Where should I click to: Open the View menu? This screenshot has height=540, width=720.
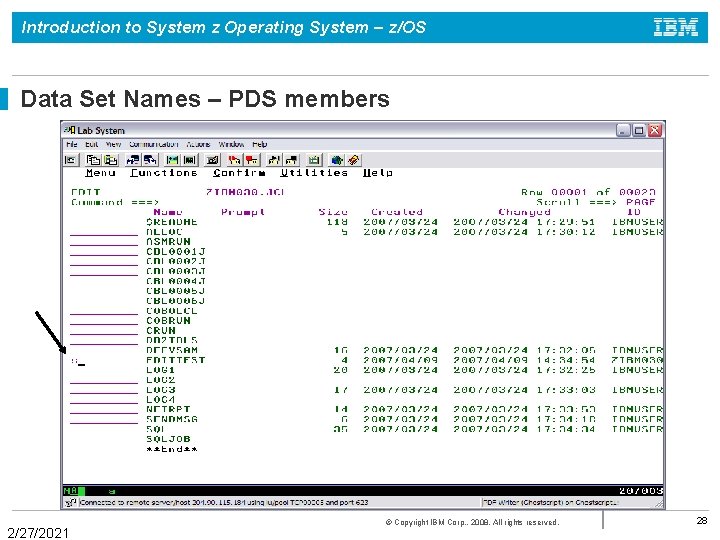[x=113, y=144]
